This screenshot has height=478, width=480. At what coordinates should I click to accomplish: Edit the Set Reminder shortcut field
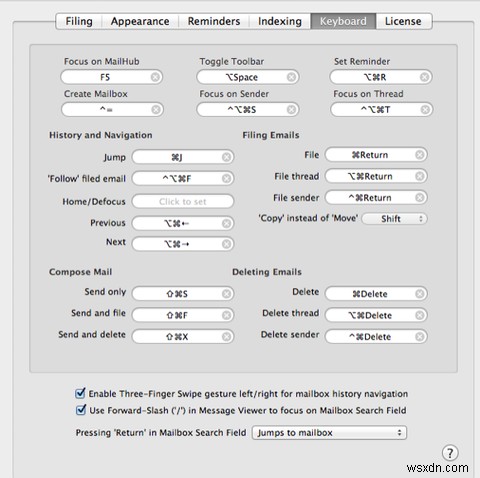point(381,77)
